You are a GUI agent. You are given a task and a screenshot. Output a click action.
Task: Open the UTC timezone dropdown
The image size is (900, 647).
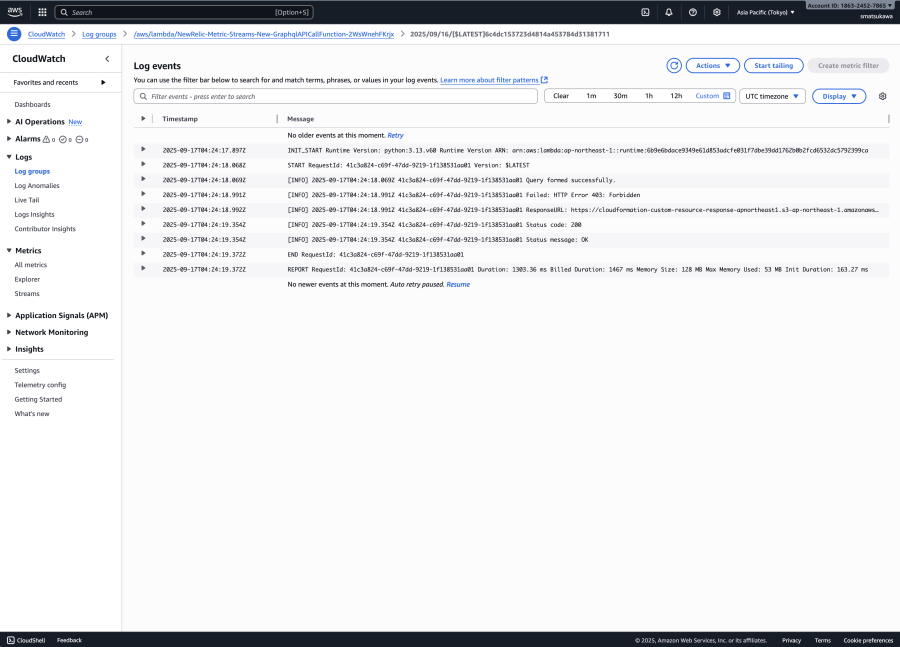coord(772,96)
